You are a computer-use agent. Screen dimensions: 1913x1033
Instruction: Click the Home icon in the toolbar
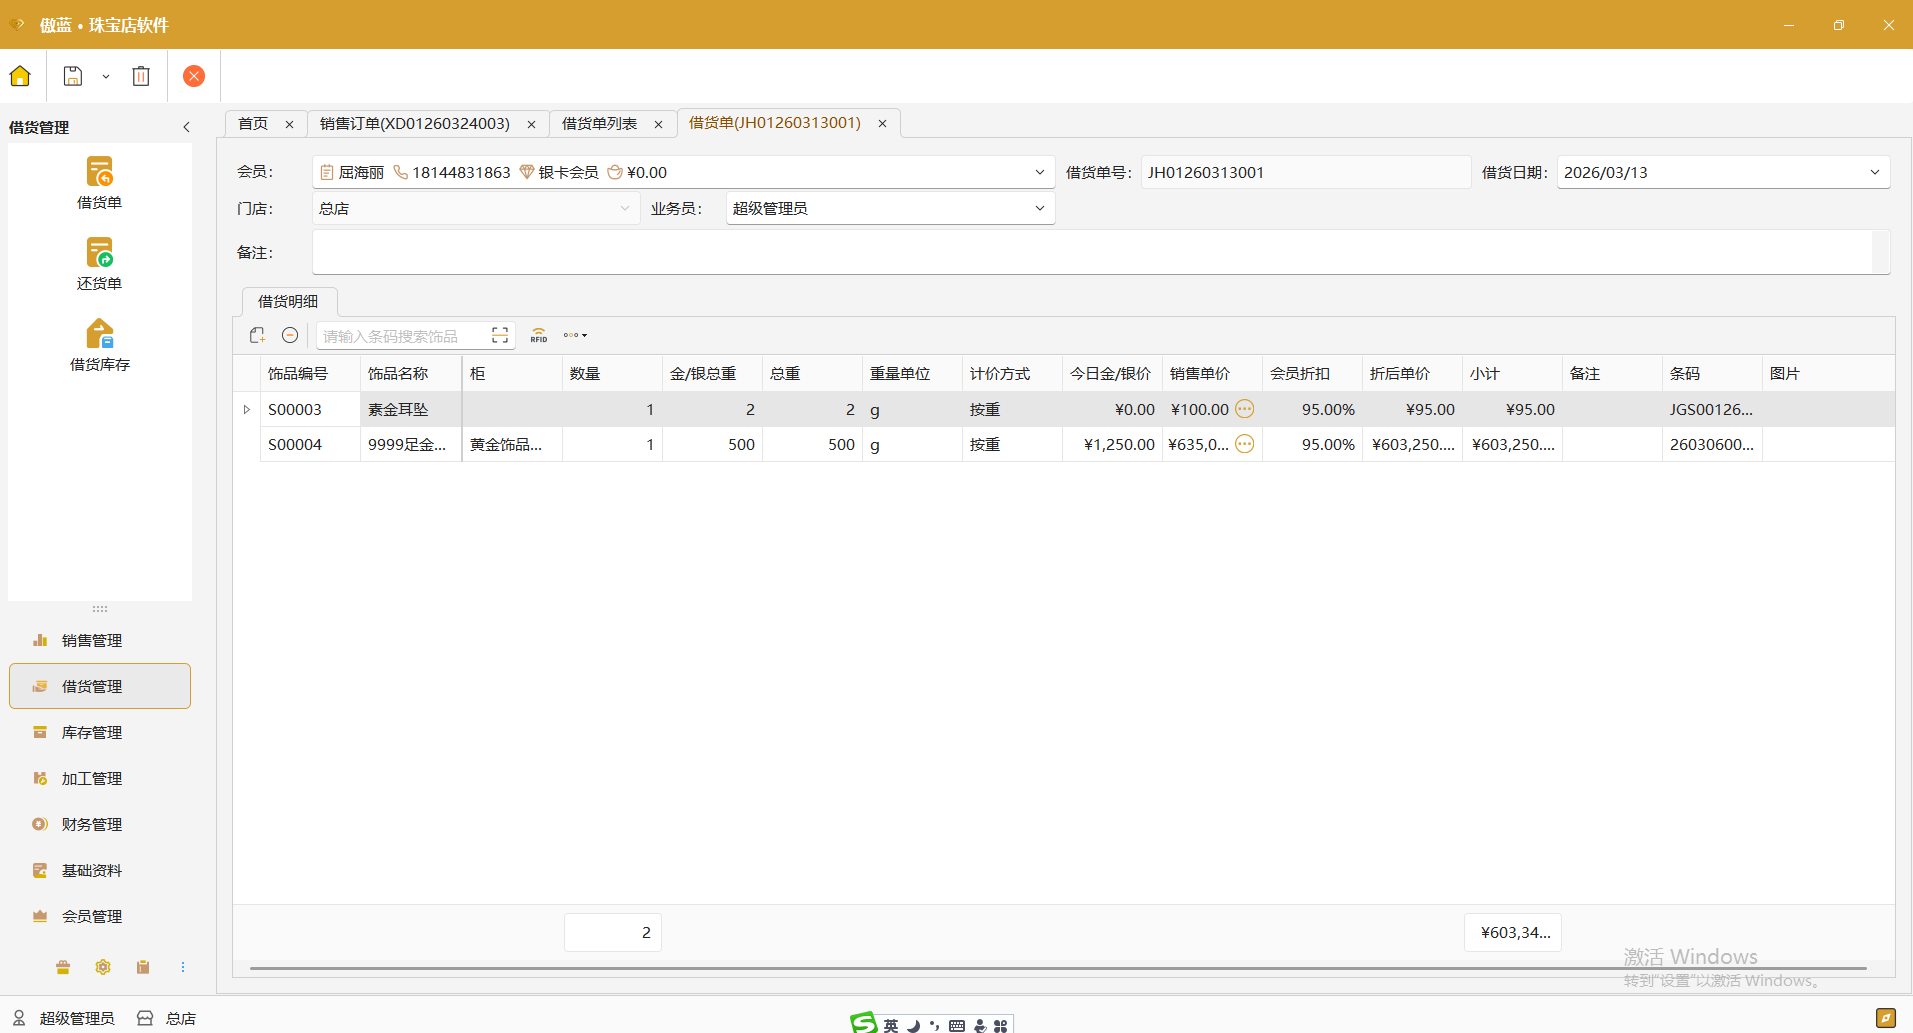(x=20, y=76)
